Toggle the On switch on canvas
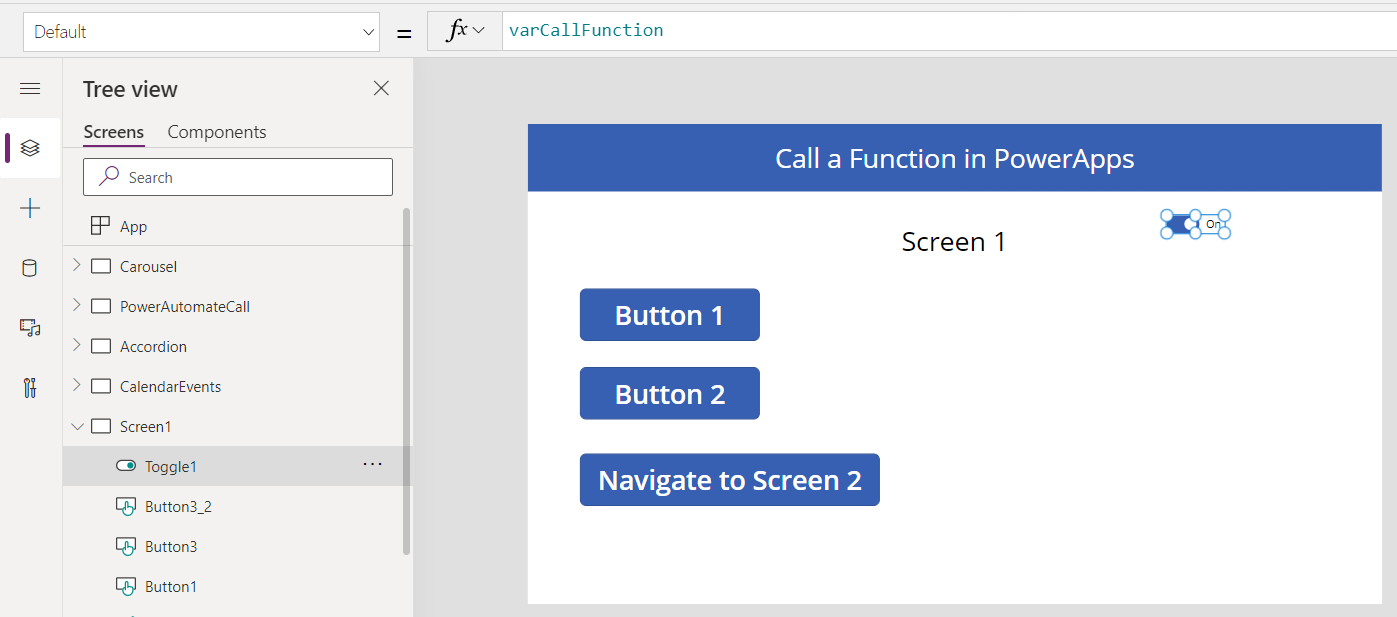The image size is (1397, 617). (x=1195, y=224)
